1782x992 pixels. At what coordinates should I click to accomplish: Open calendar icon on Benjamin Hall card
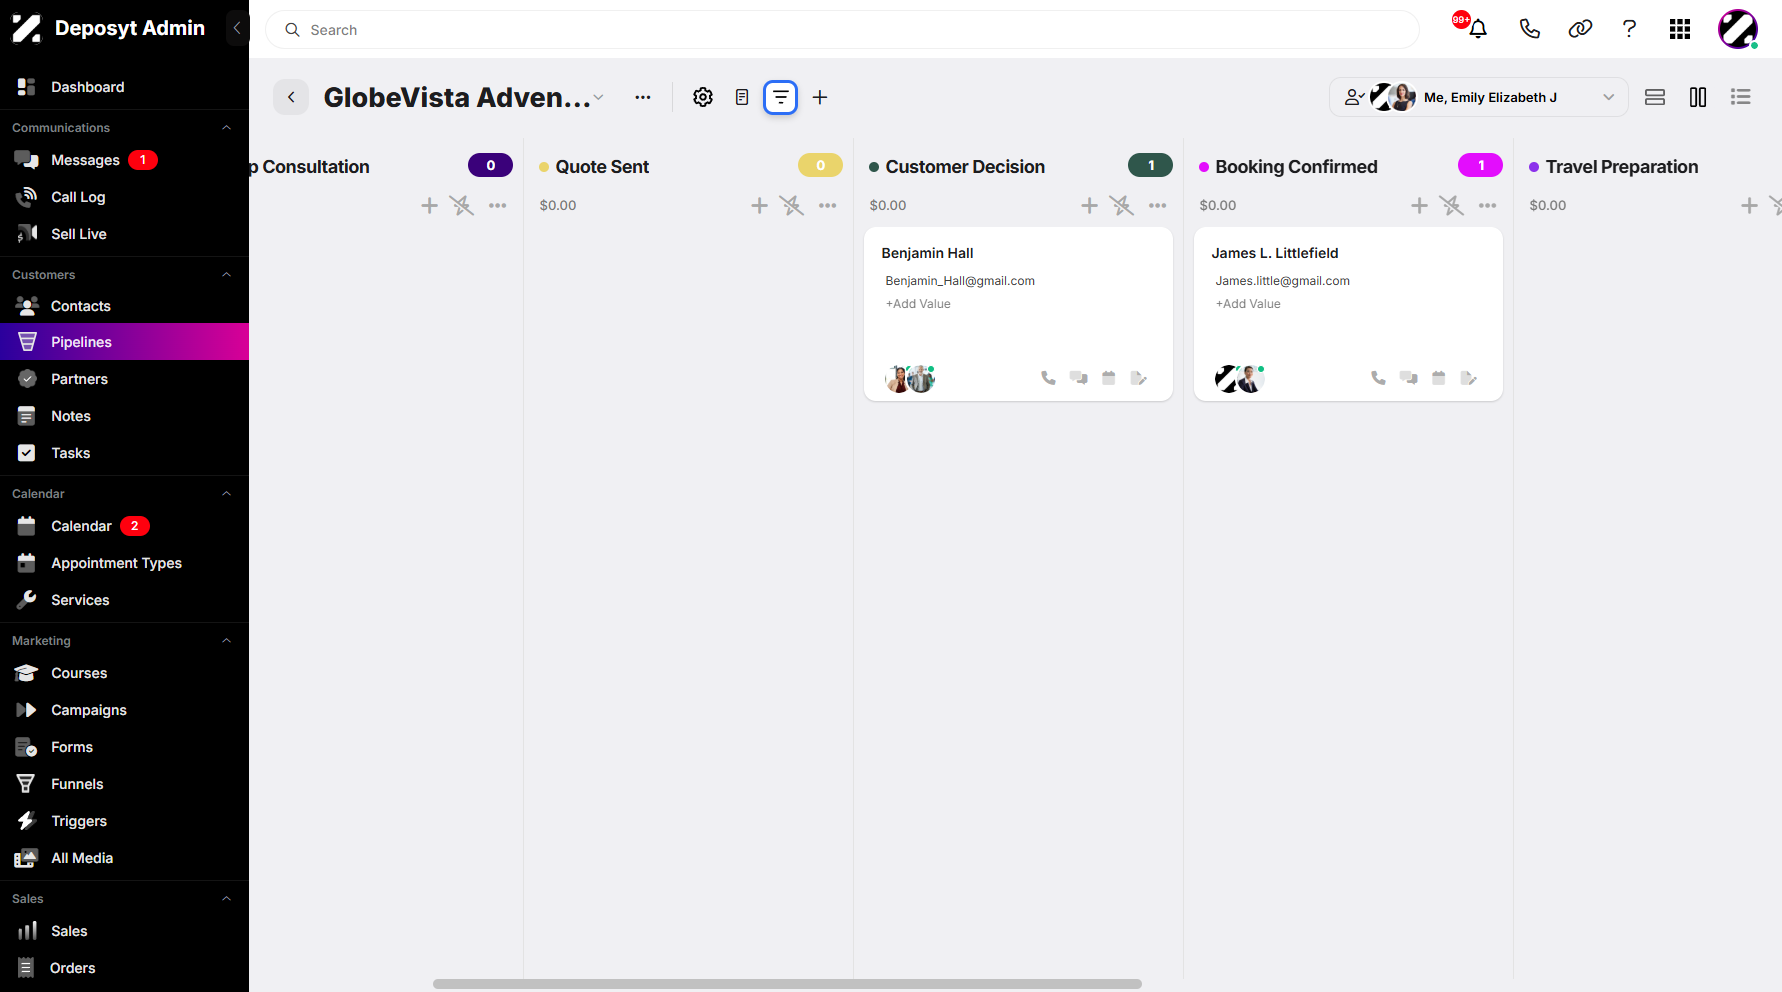1109,378
